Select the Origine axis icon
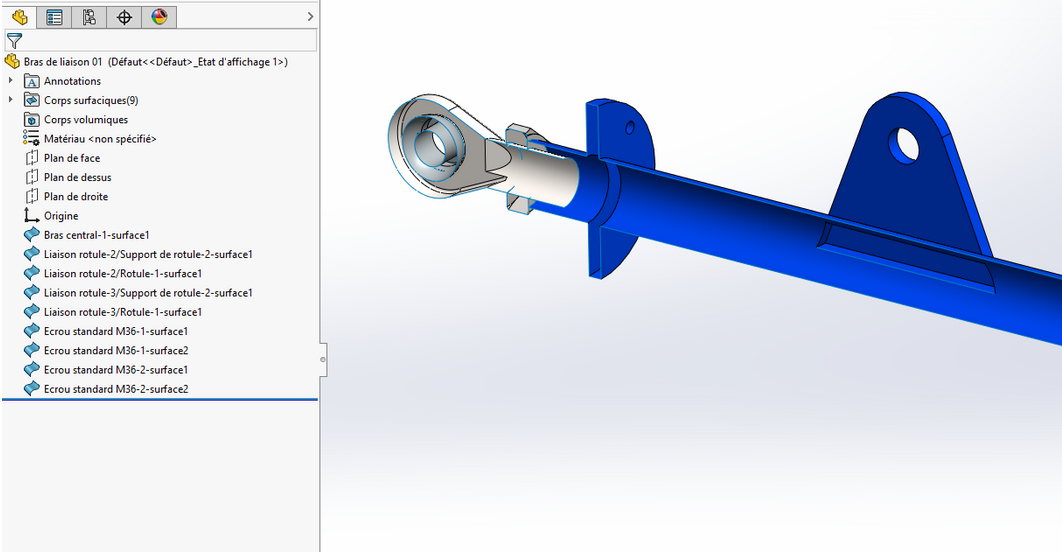This screenshot has width=1062, height=553. point(31,216)
